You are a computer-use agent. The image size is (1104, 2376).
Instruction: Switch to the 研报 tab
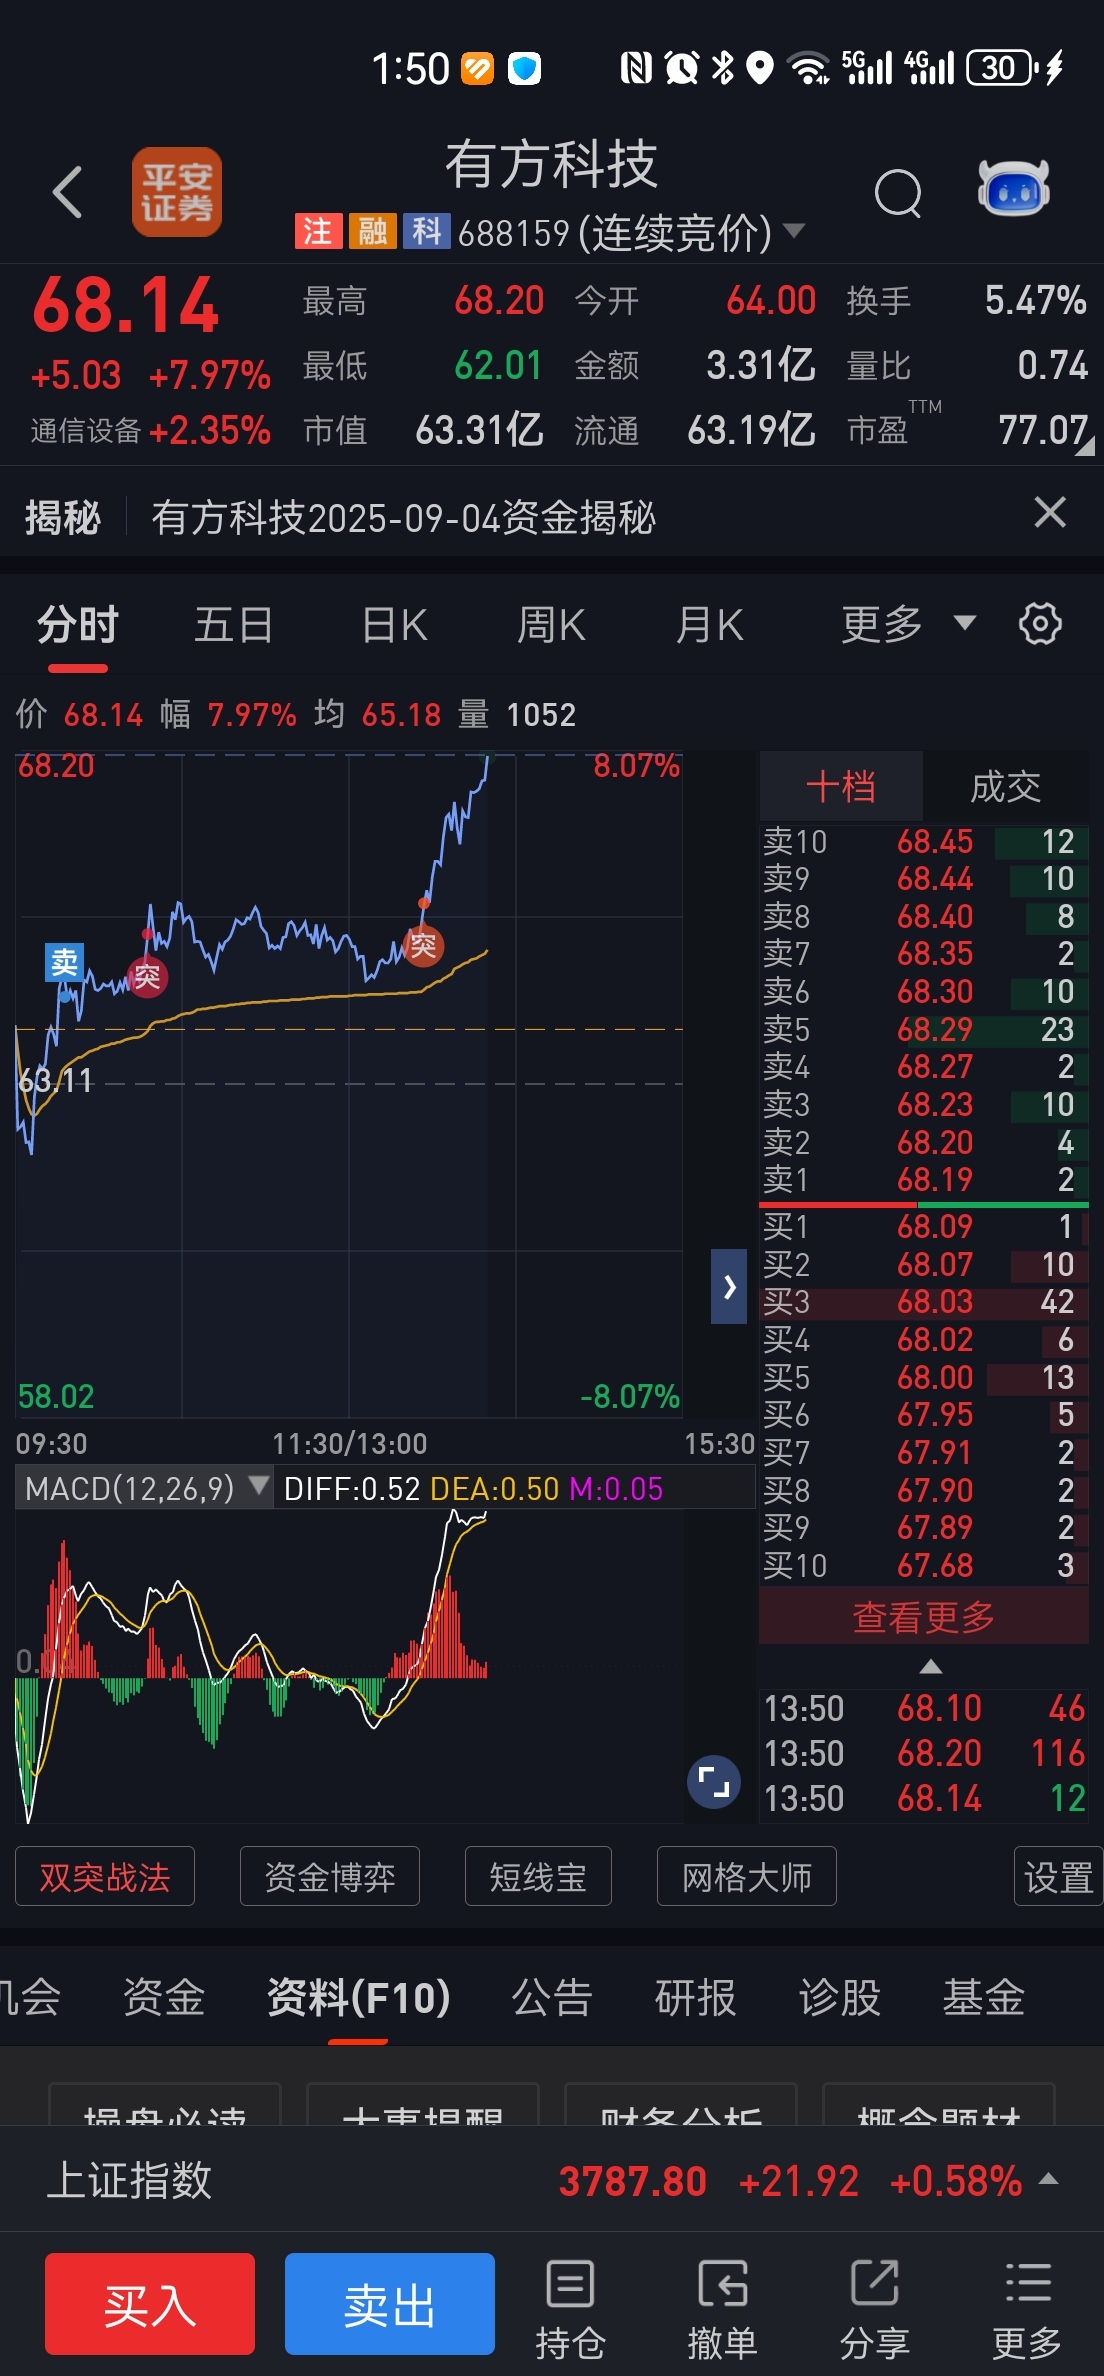click(696, 1997)
